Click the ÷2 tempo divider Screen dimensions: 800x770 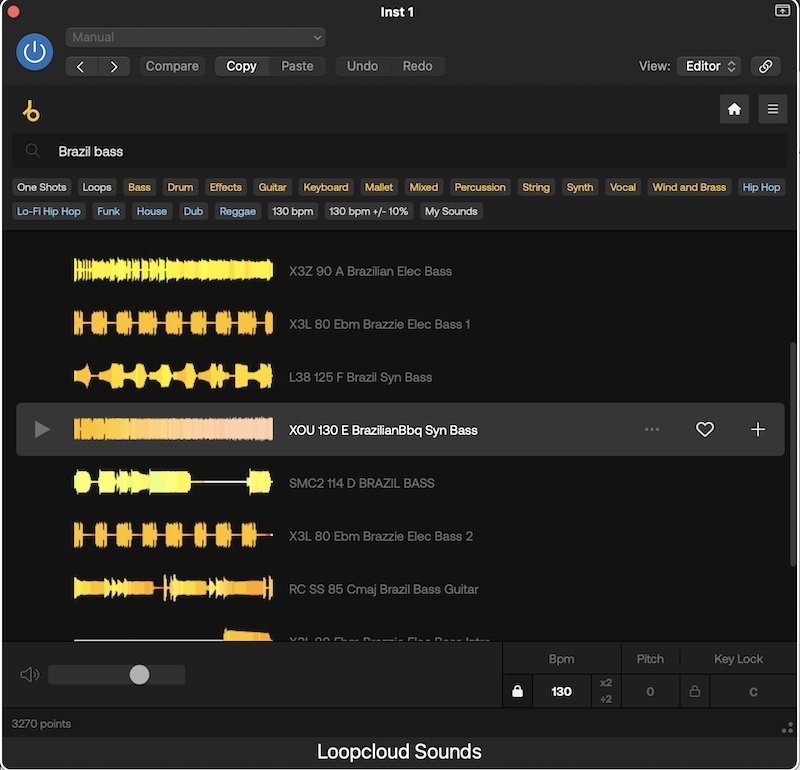pos(606,700)
